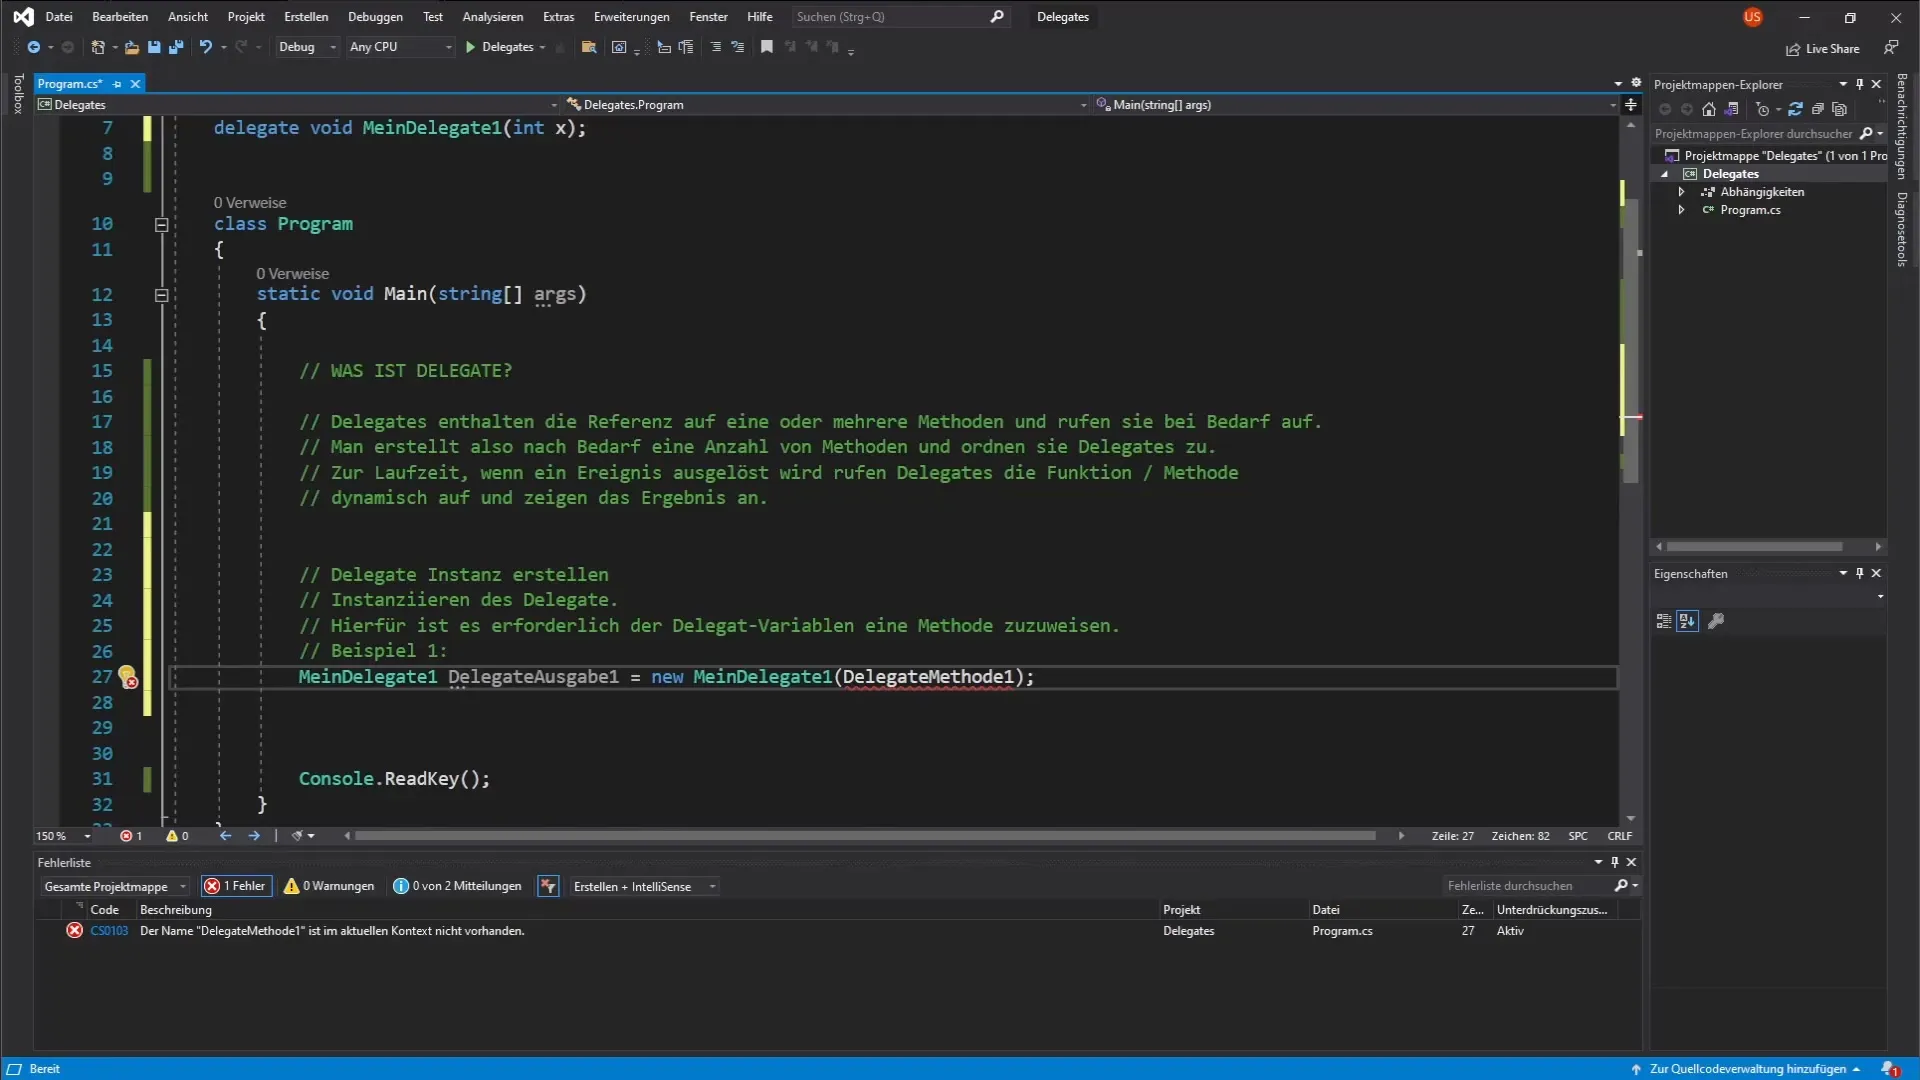This screenshot has height=1080, width=1920.
Task: Undo the last edit using the toolbar arrow
Action: click(x=205, y=47)
